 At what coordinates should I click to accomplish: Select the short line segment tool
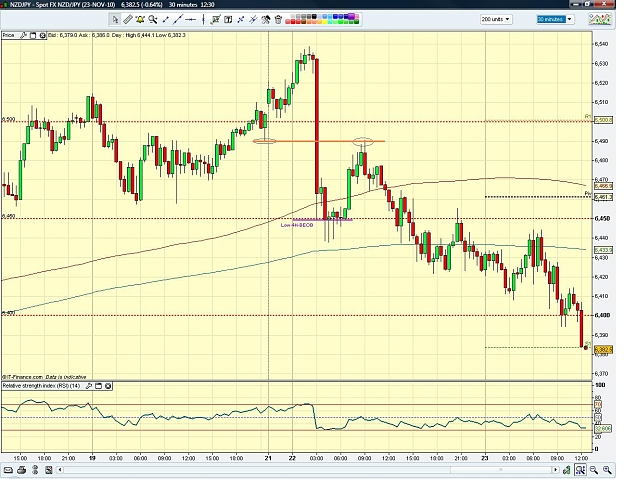[x=166, y=19]
